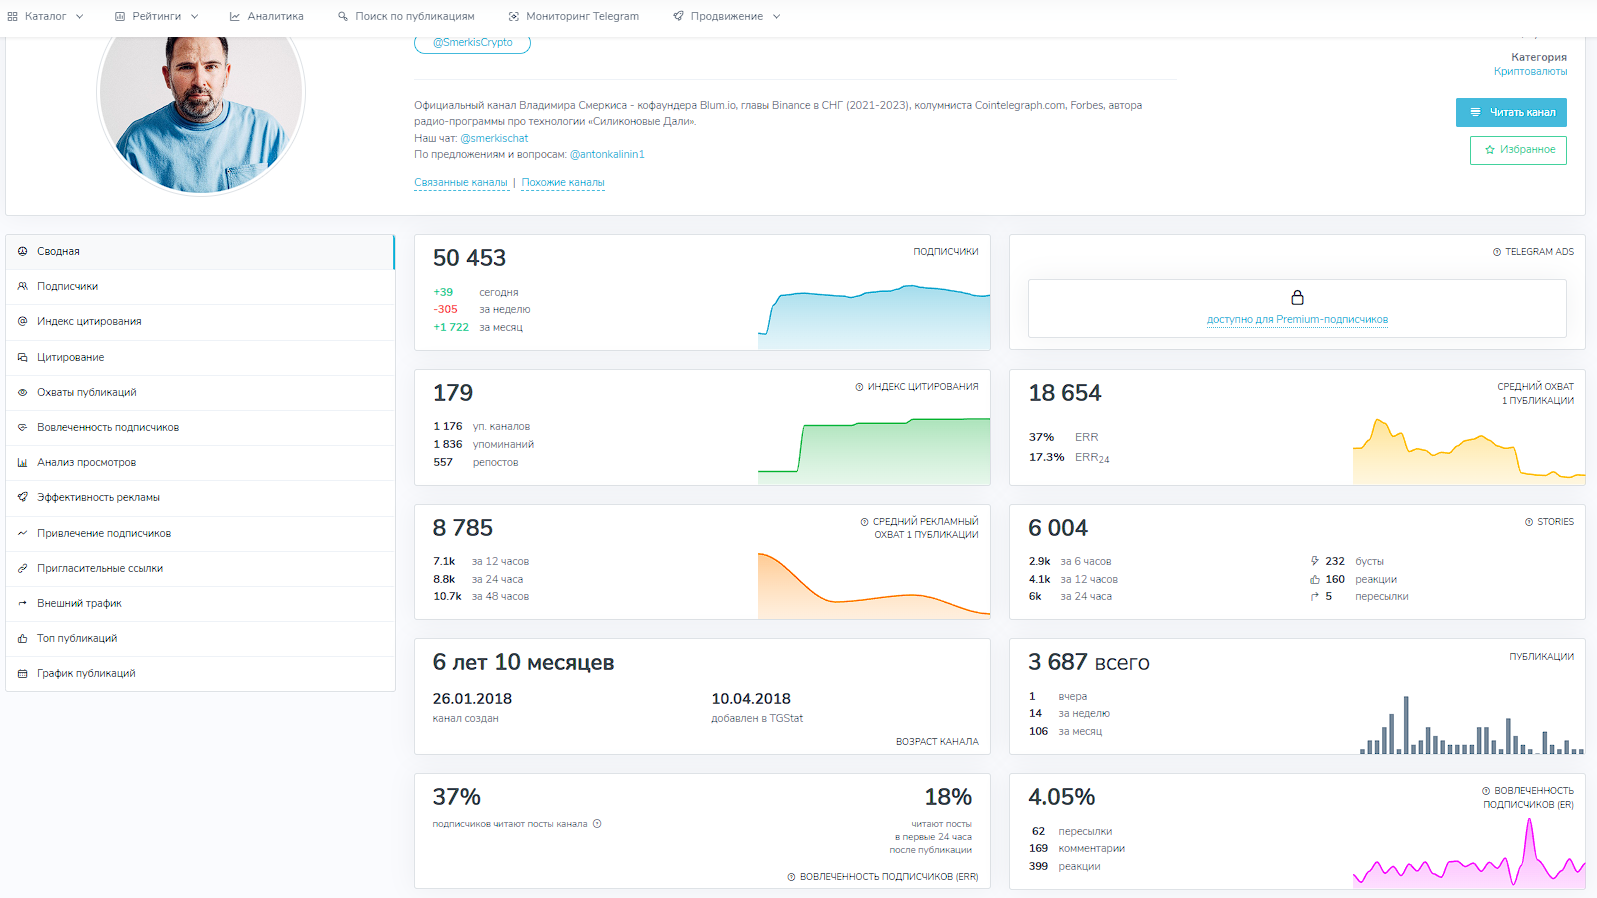This screenshot has width=1597, height=898.
Task: Click the Читать канал button
Action: coord(1511,112)
